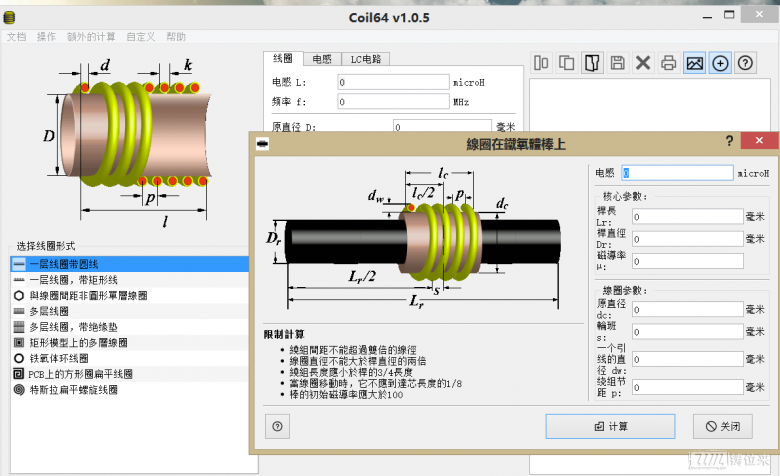Open the 额外的计算 menu

coord(91,37)
